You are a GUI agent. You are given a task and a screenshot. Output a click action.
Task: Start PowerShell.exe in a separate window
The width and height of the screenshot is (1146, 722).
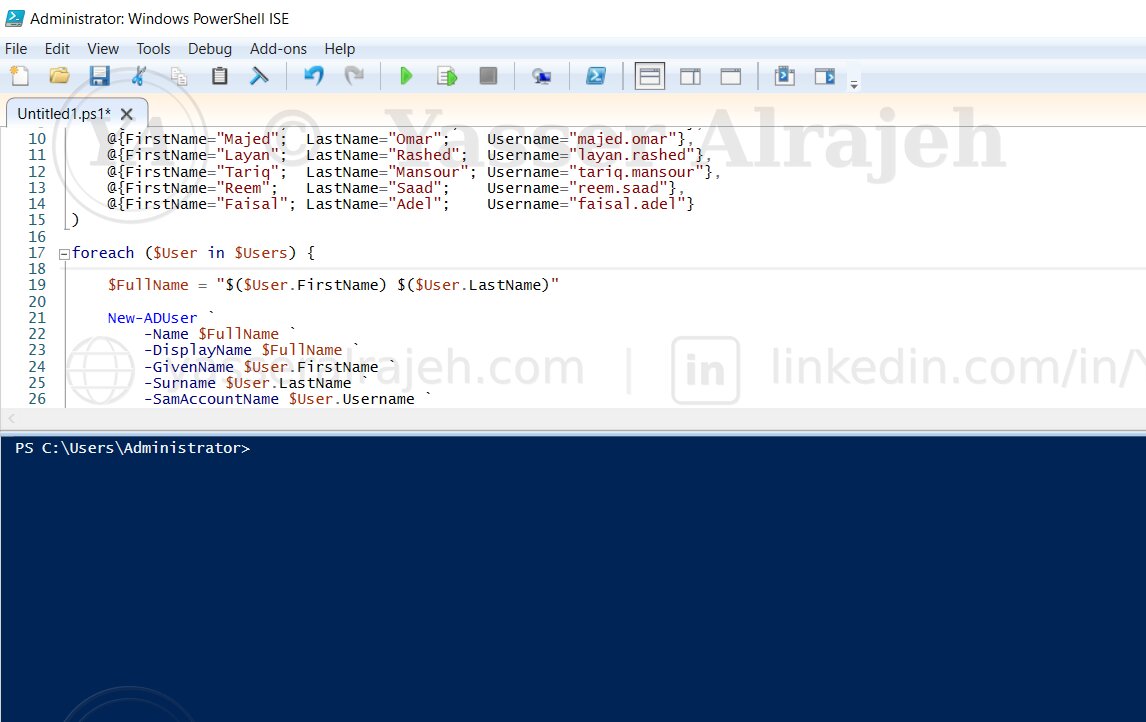point(596,76)
